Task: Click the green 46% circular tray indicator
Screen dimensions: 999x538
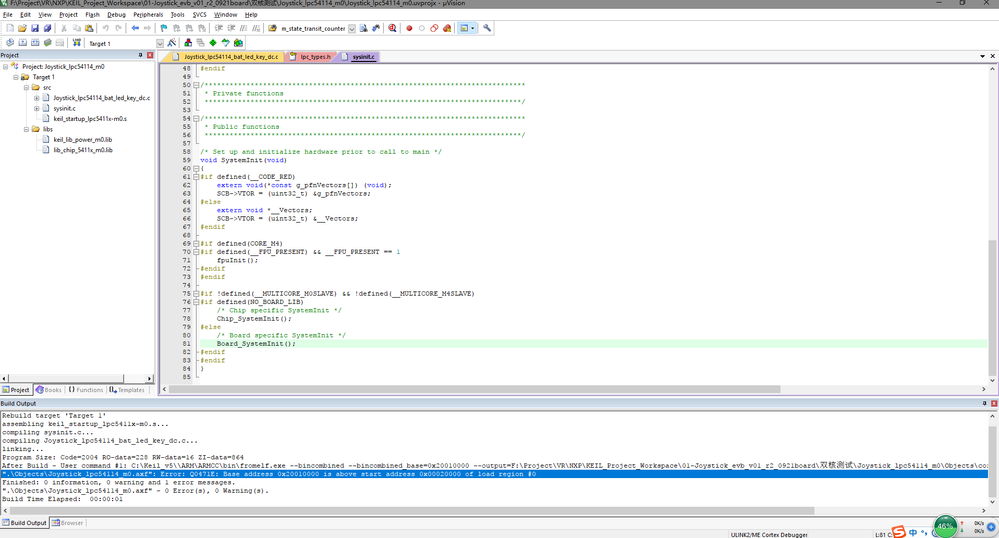Action: [945, 527]
